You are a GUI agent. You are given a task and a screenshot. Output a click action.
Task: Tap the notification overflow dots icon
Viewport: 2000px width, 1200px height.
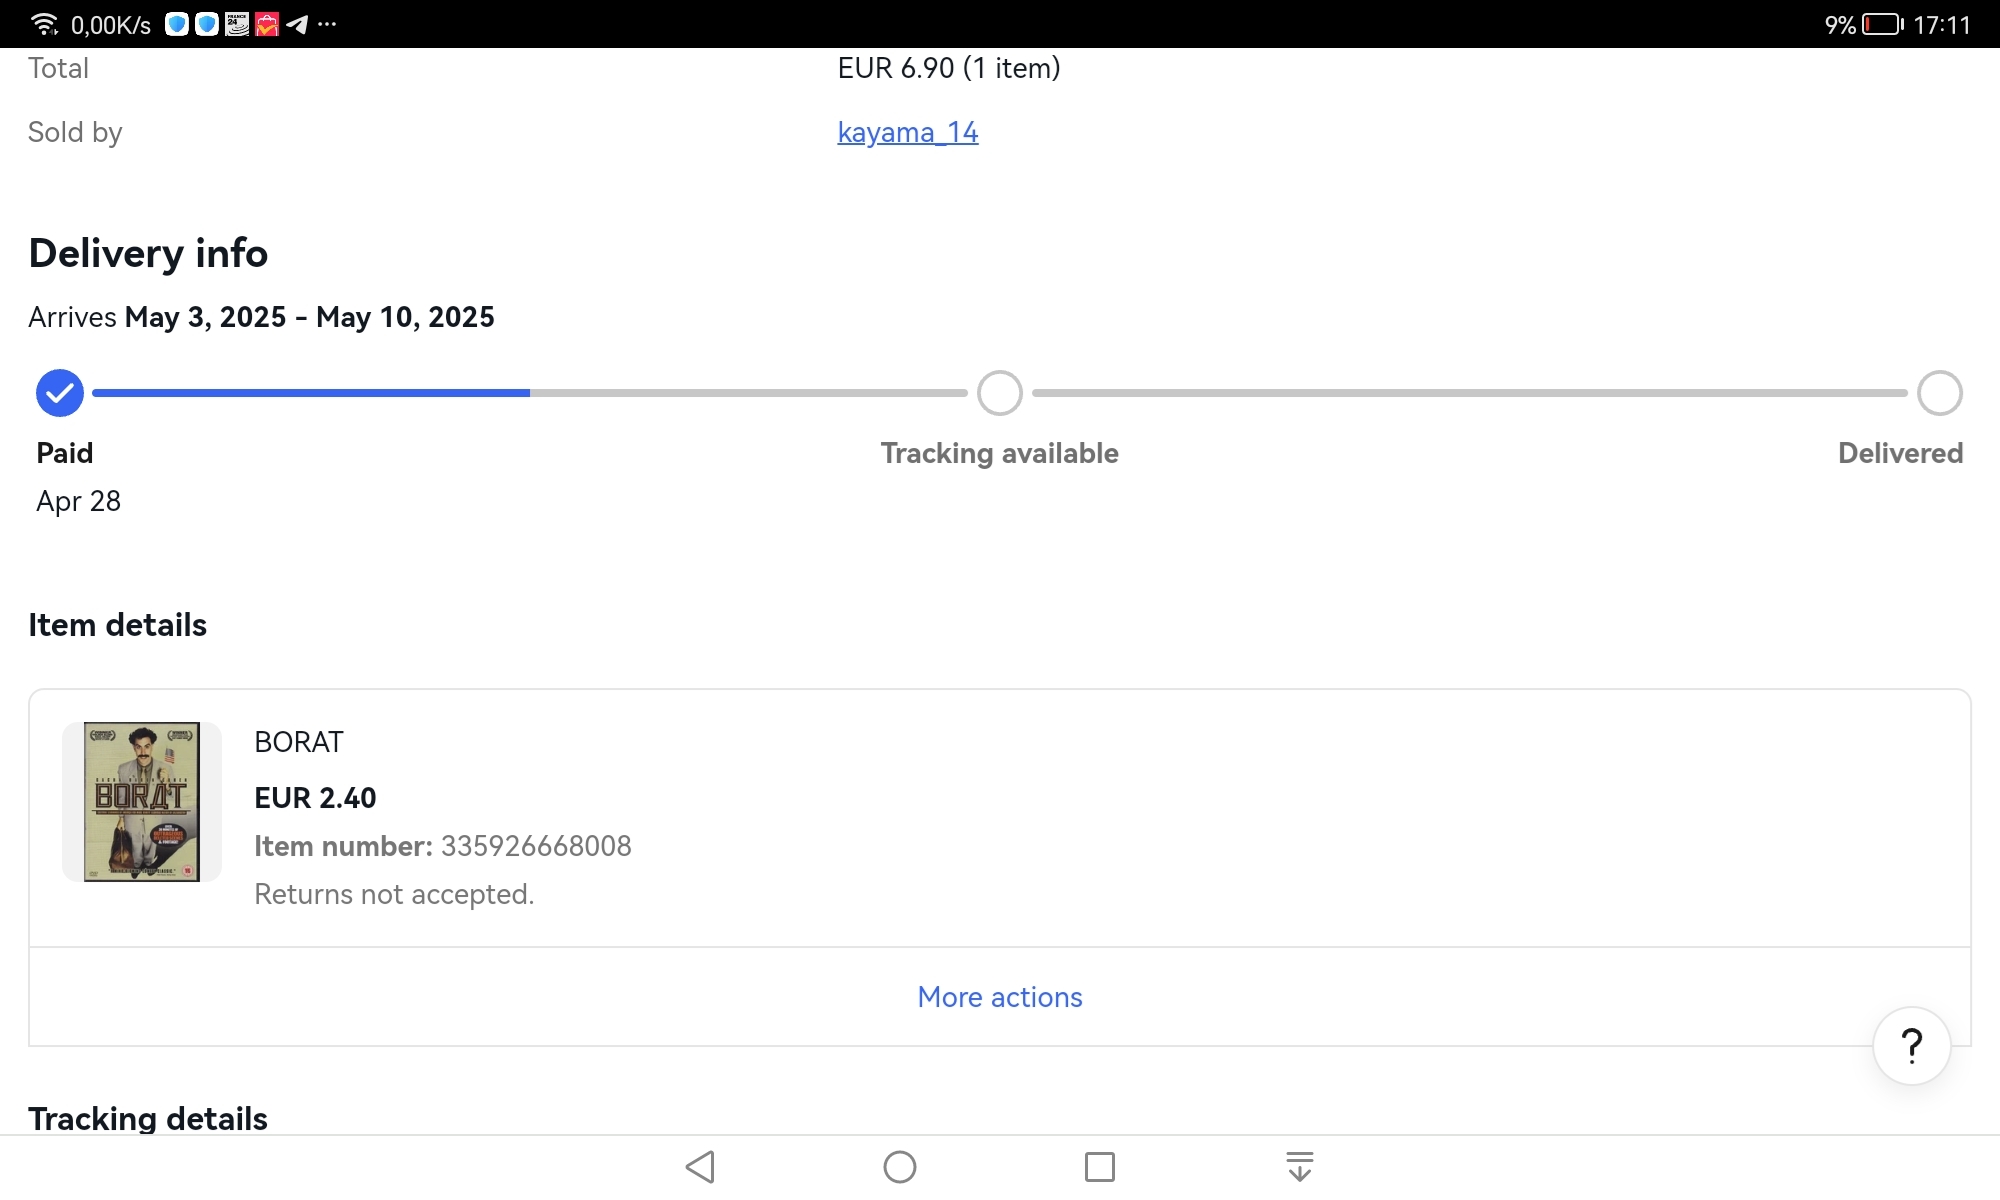click(x=327, y=24)
